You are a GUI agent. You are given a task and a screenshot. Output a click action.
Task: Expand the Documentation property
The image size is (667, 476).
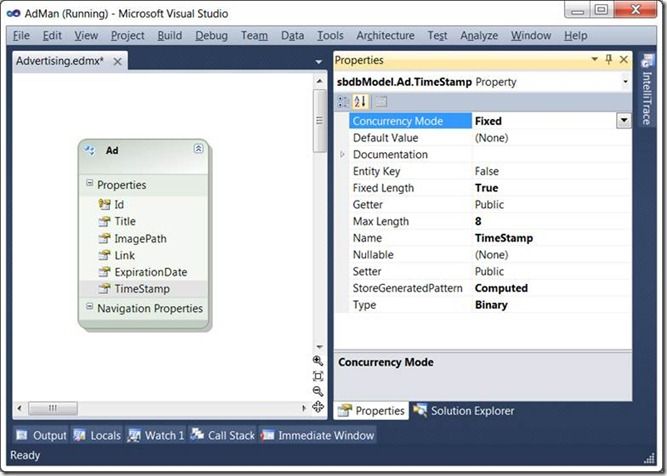(342, 154)
